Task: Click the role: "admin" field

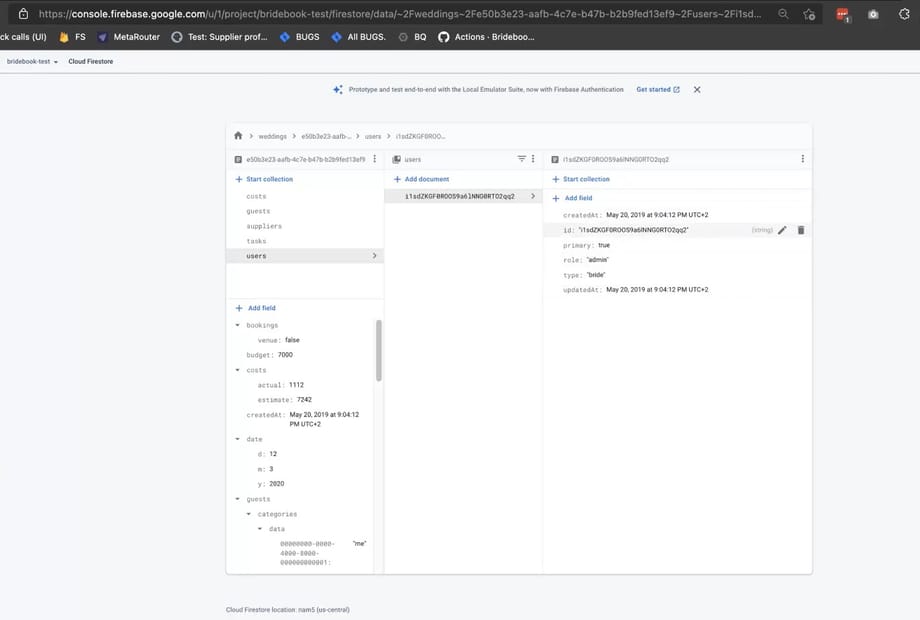Action: pos(586,260)
